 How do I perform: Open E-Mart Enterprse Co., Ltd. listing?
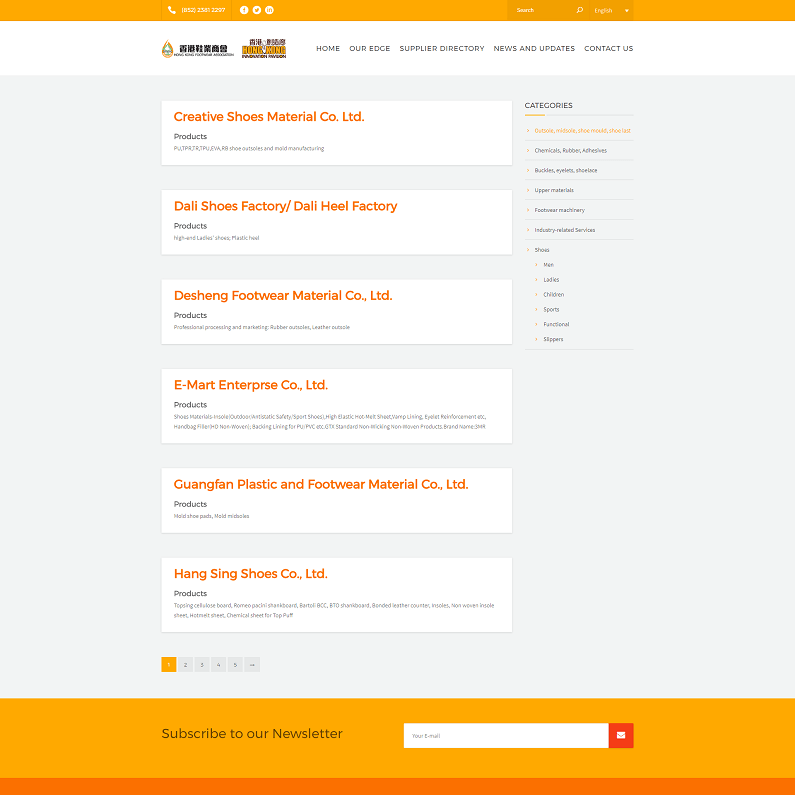(250, 385)
